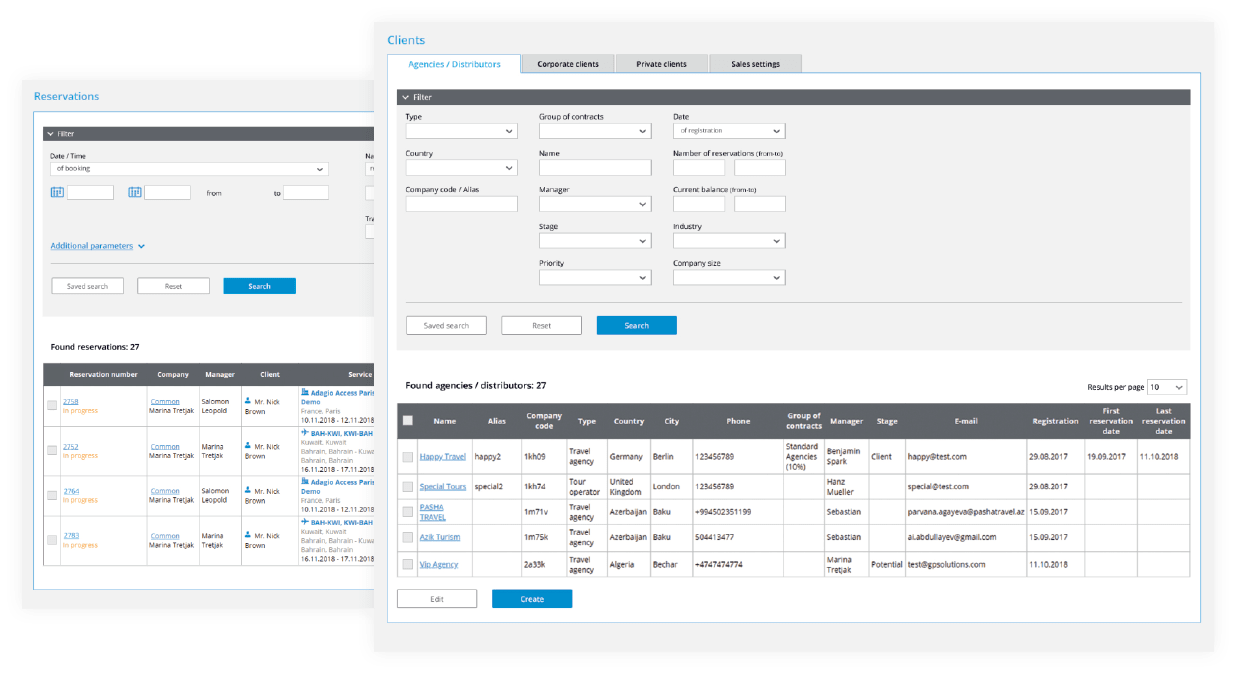Open the Type dropdown in Clients filter

tap(461, 131)
